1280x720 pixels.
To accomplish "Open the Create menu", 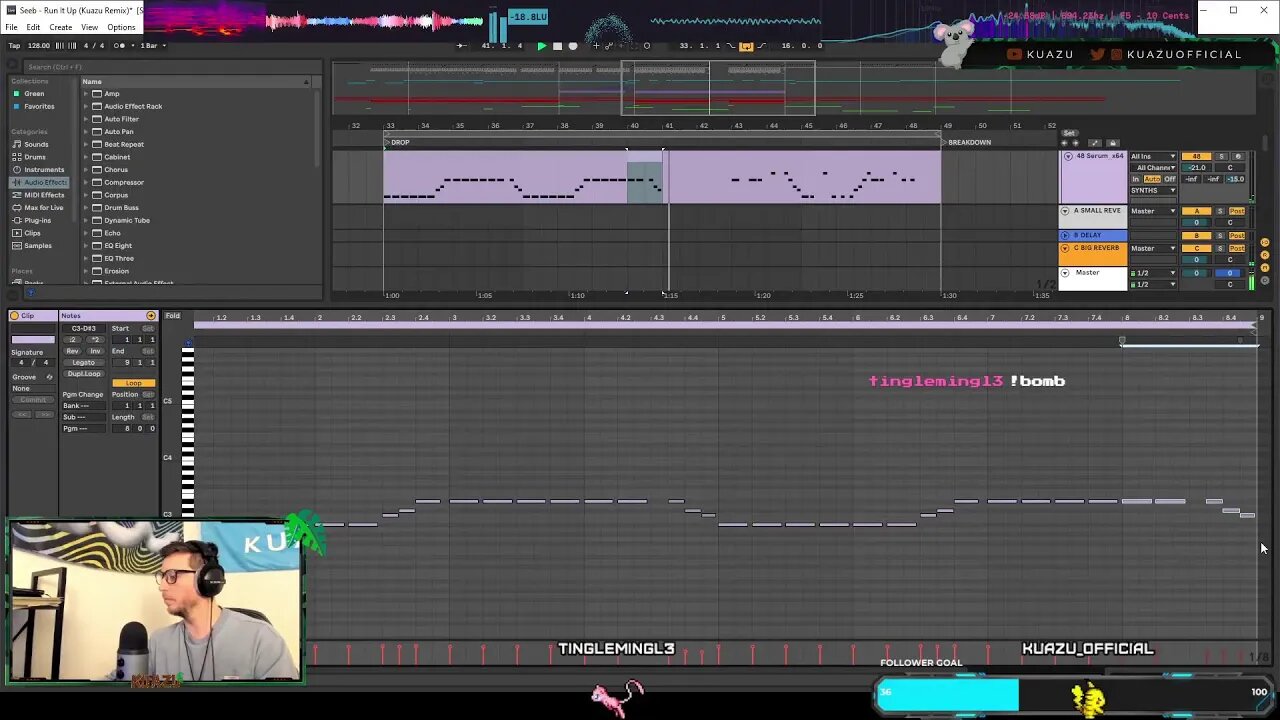I will [x=60, y=27].
